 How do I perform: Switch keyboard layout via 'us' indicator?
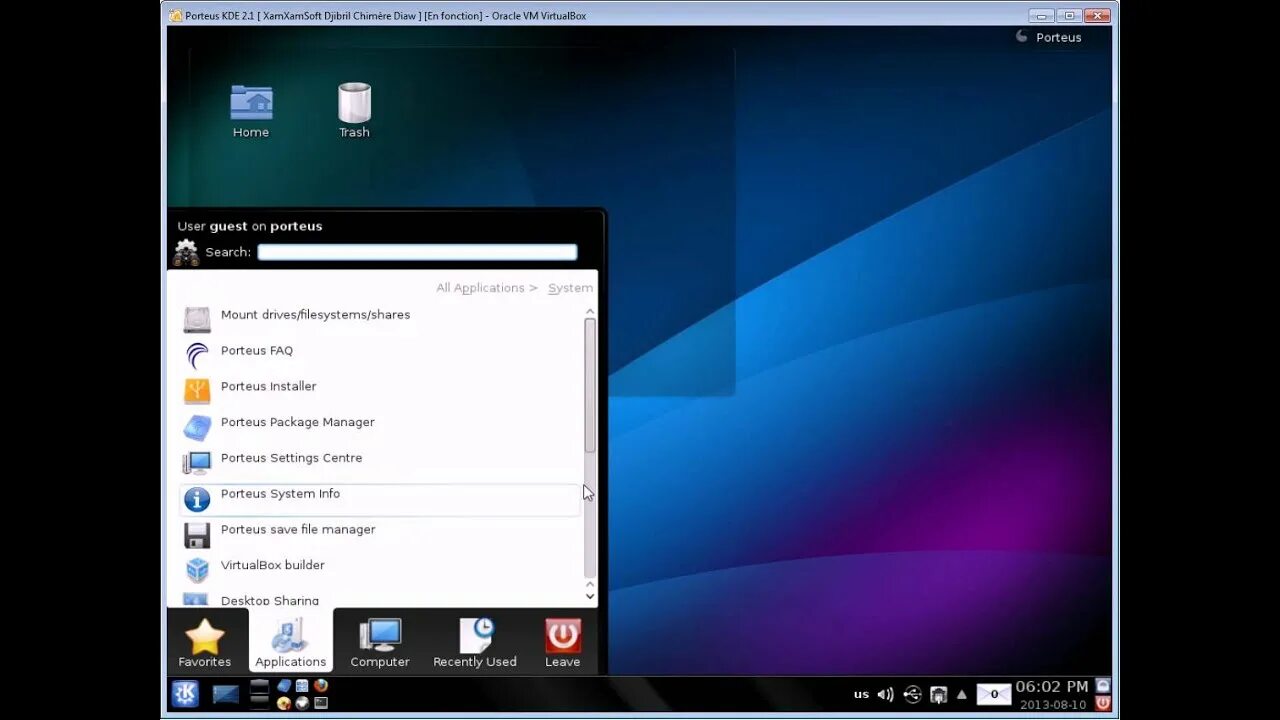(861, 694)
